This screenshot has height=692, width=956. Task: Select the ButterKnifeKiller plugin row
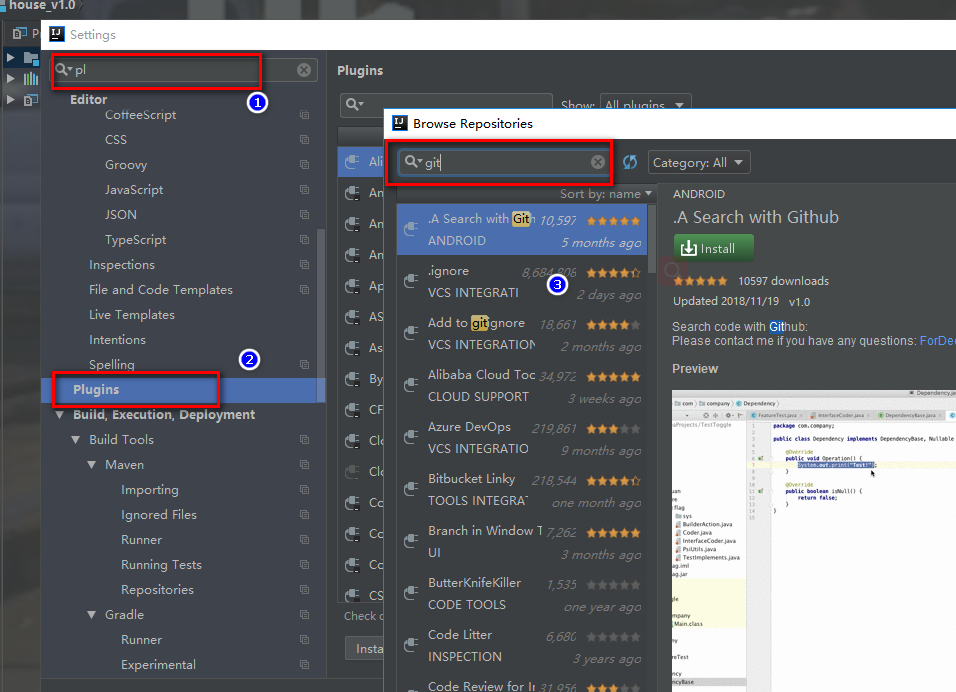point(522,593)
